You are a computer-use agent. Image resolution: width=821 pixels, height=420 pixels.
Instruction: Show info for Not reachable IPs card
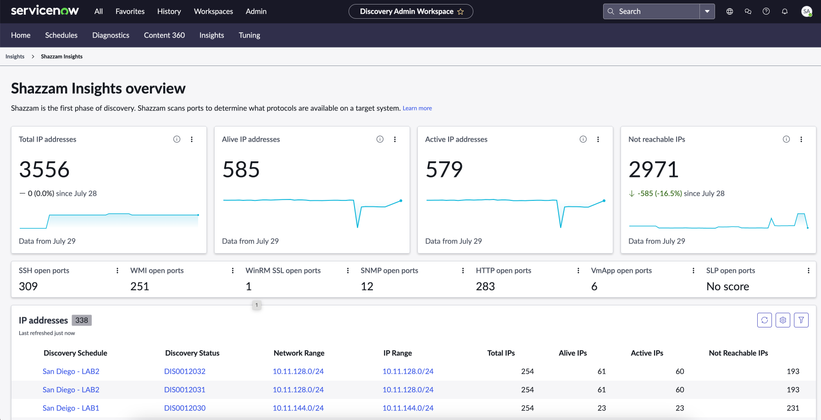click(x=786, y=139)
